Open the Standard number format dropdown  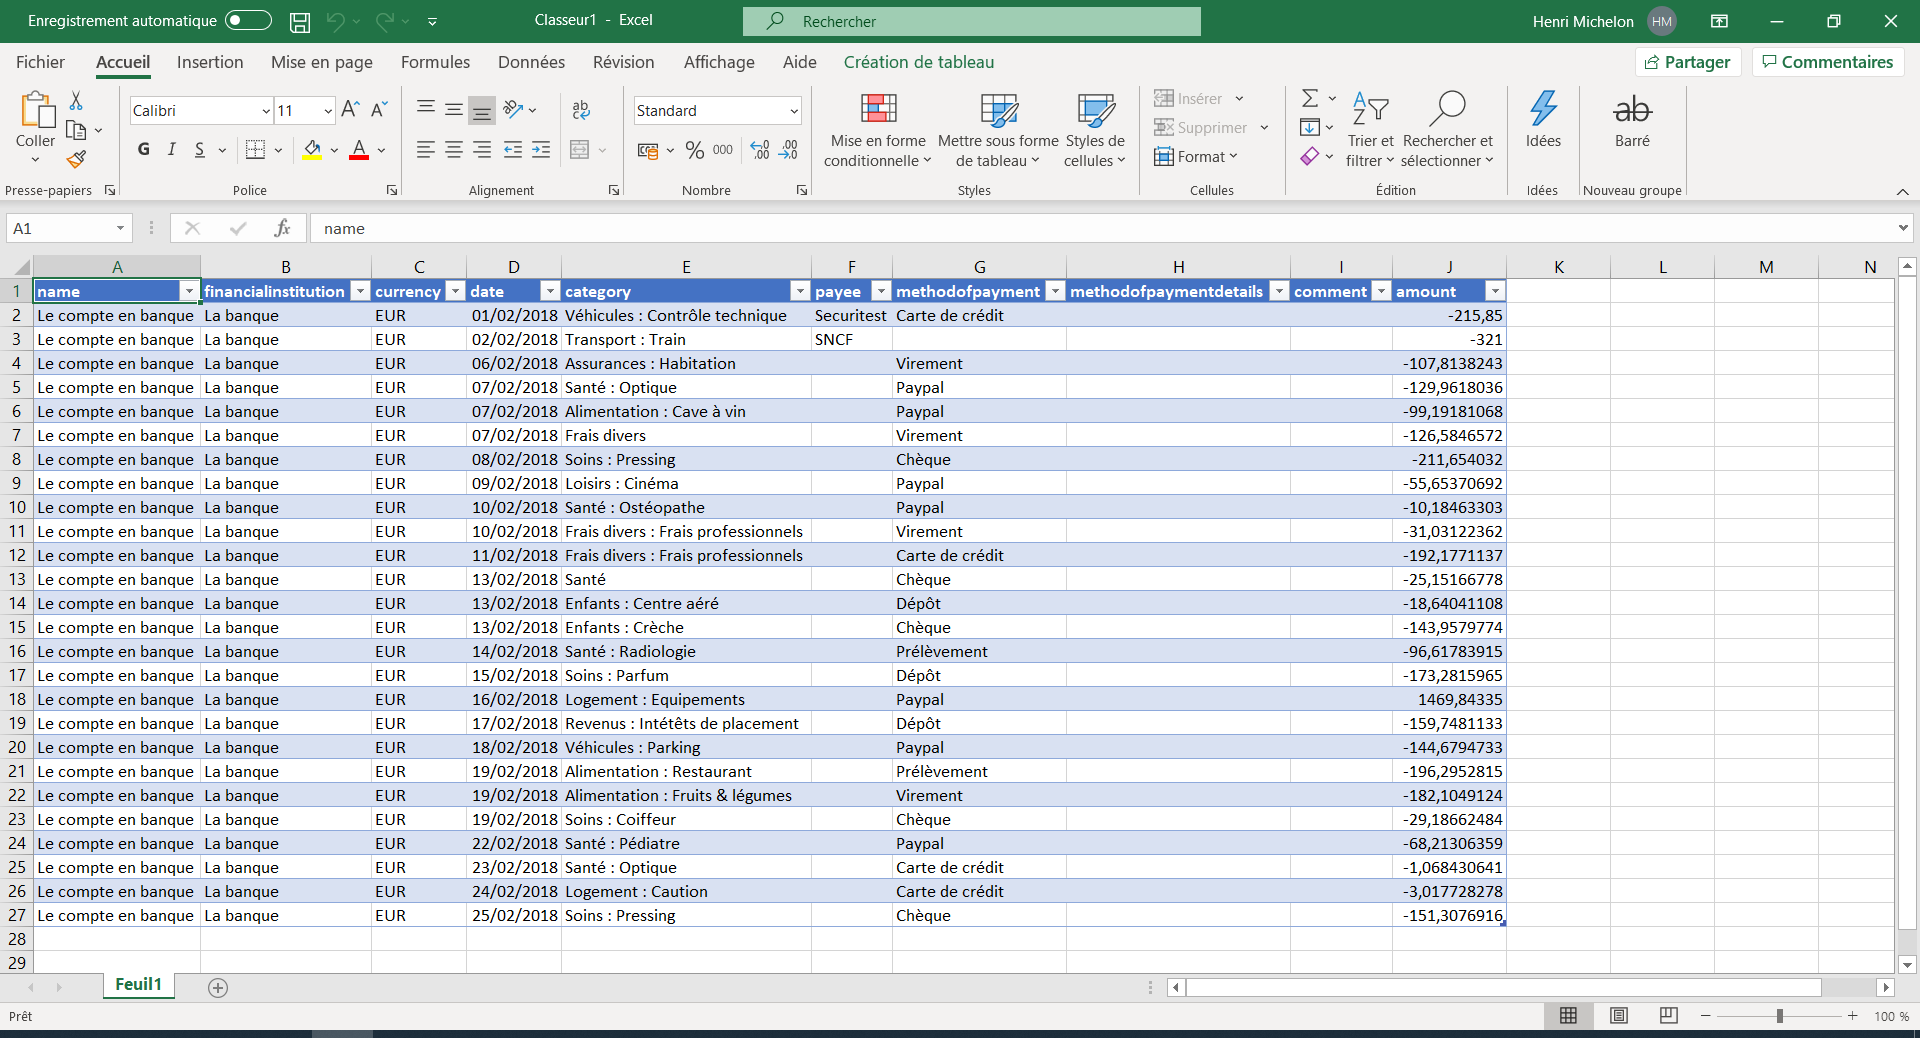(794, 111)
